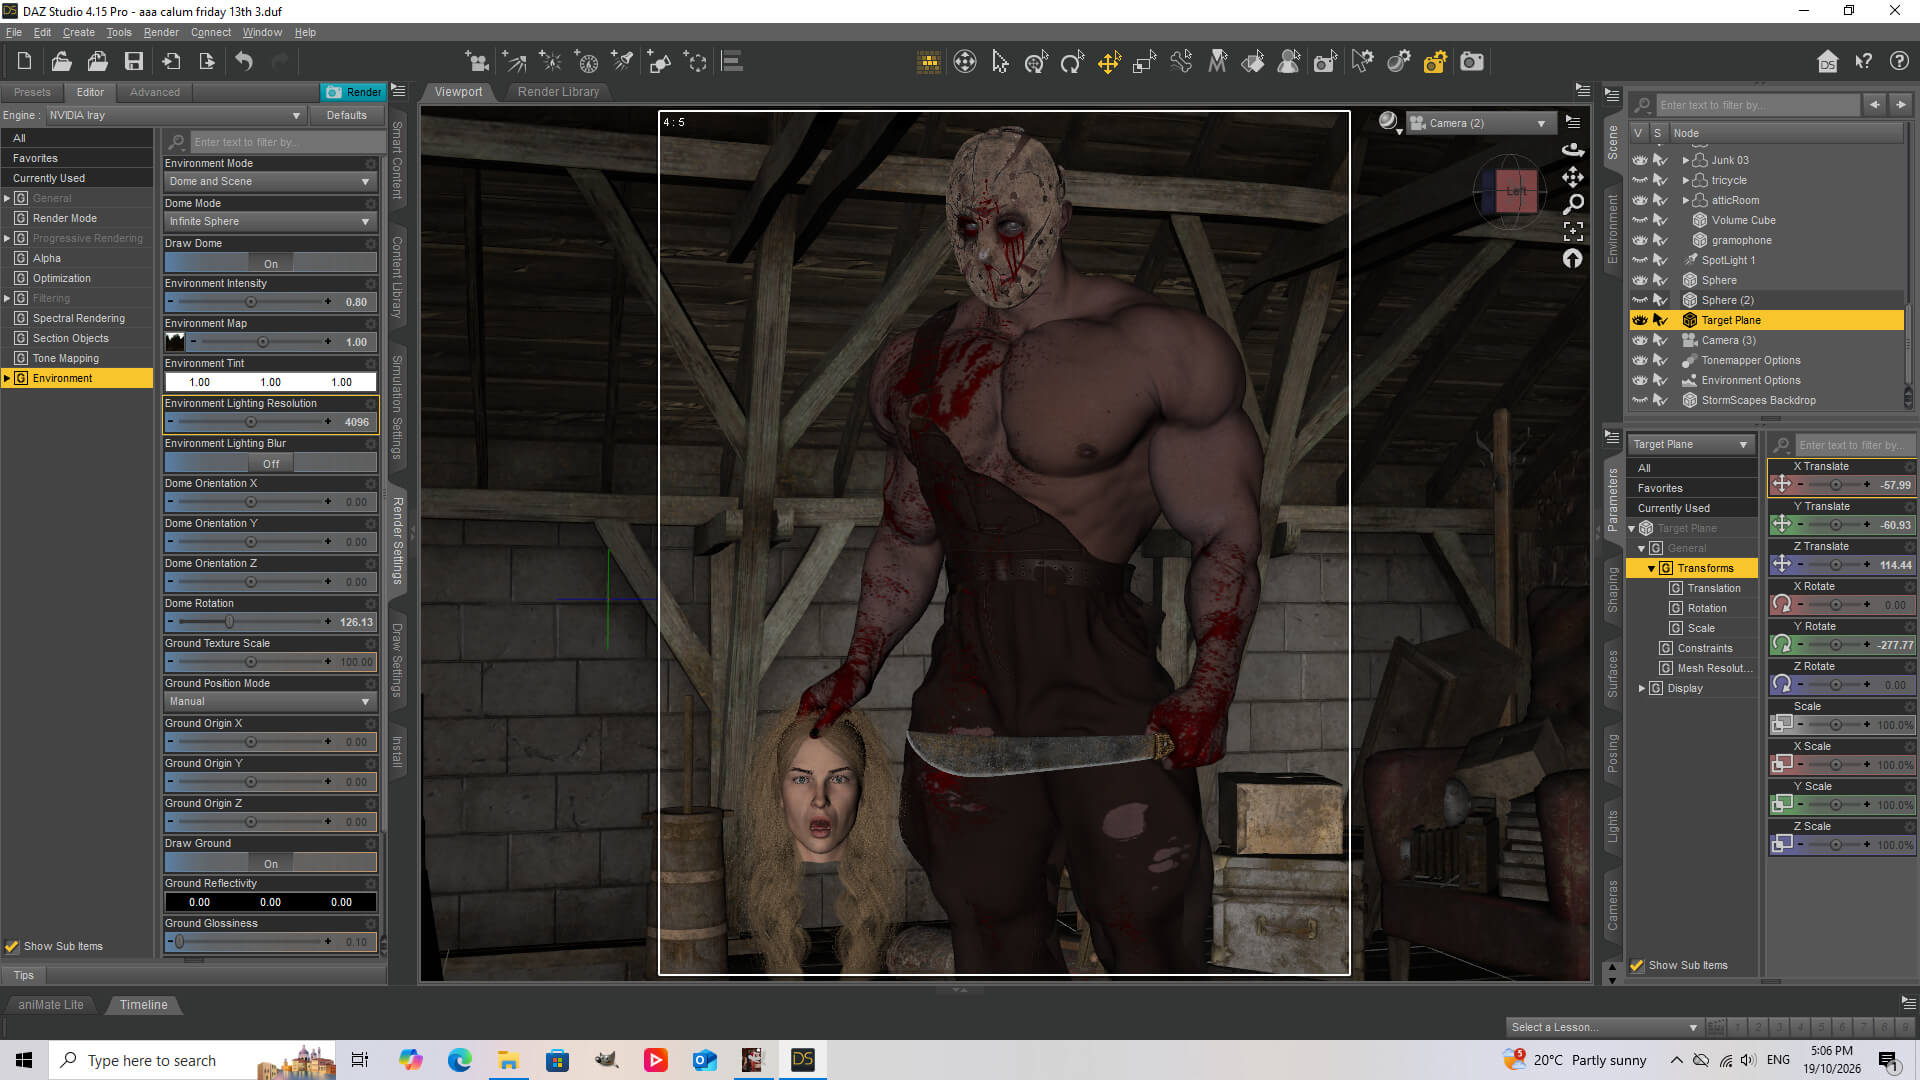Toggle visibility eye for Target Plane
1920x1080 pixels.
pyautogui.click(x=1640, y=320)
